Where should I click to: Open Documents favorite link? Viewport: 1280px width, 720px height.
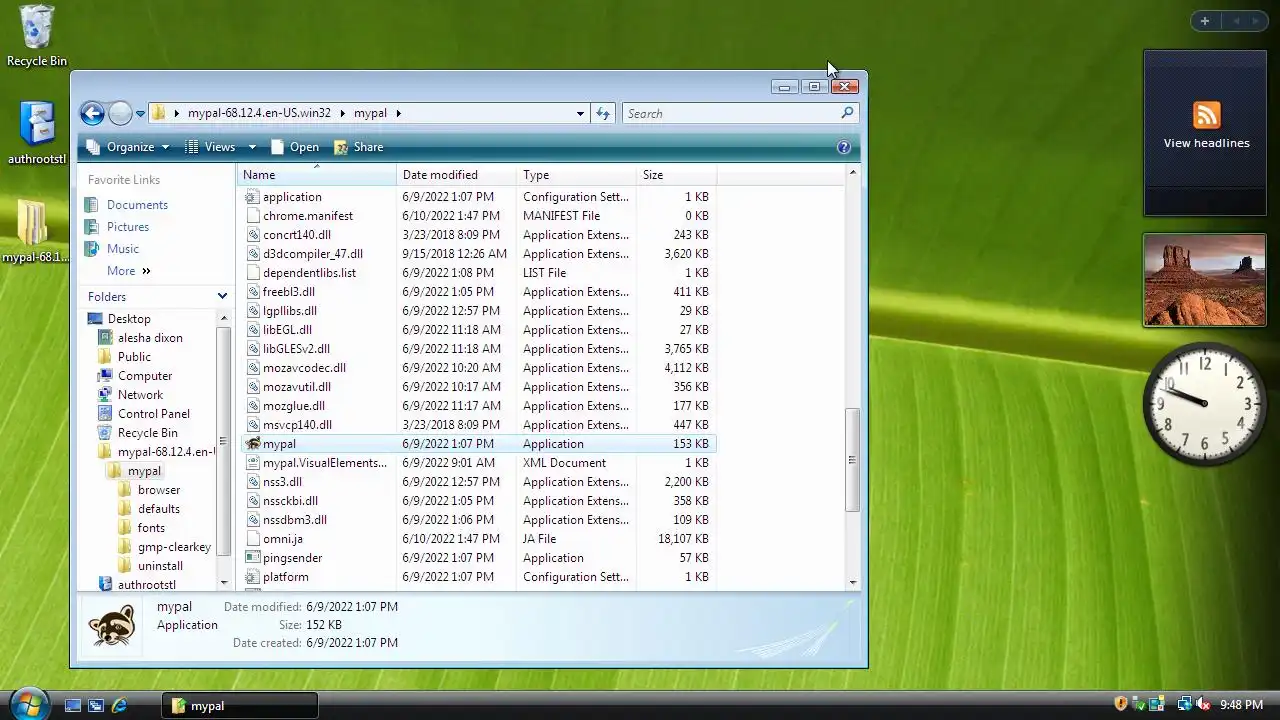click(137, 205)
